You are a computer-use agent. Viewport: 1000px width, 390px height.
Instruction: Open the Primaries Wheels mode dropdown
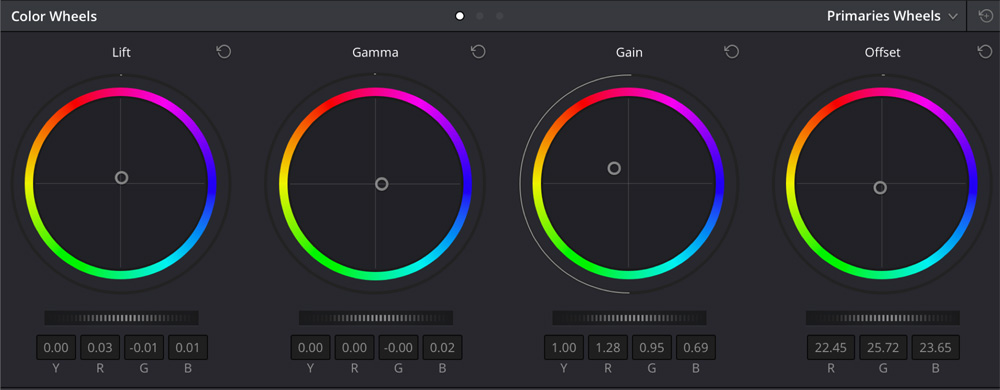(892, 16)
